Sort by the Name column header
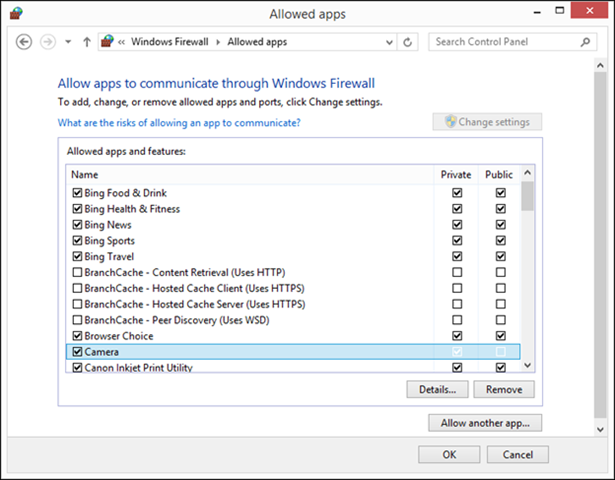 pyautogui.click(x=250, y=175)
